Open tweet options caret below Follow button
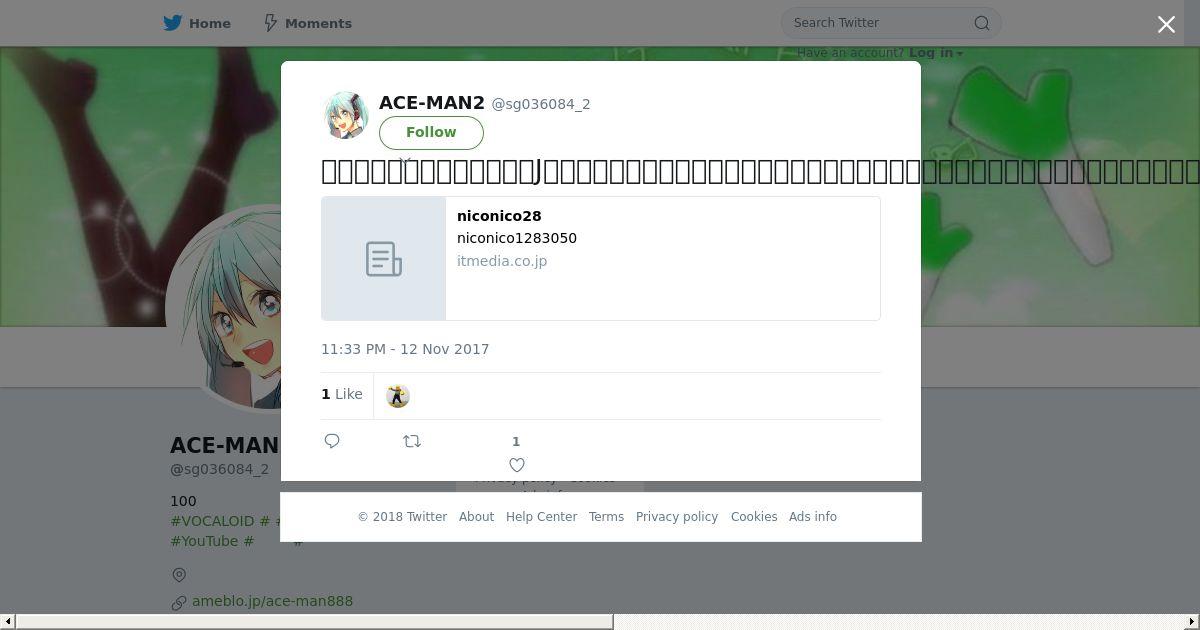The width and height of the screenshot is (1200, 630). point(404,159)
